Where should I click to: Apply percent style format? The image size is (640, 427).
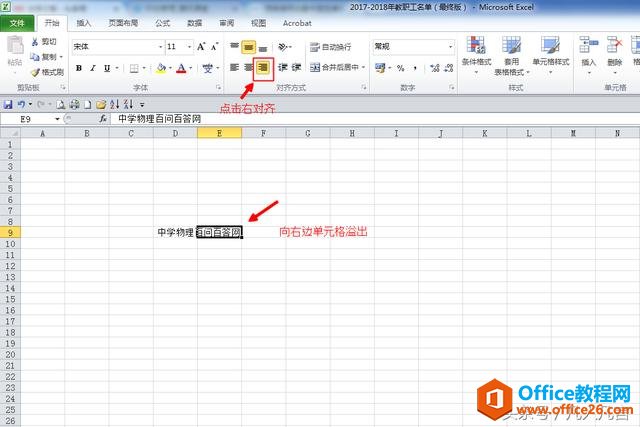pos(401,68)
